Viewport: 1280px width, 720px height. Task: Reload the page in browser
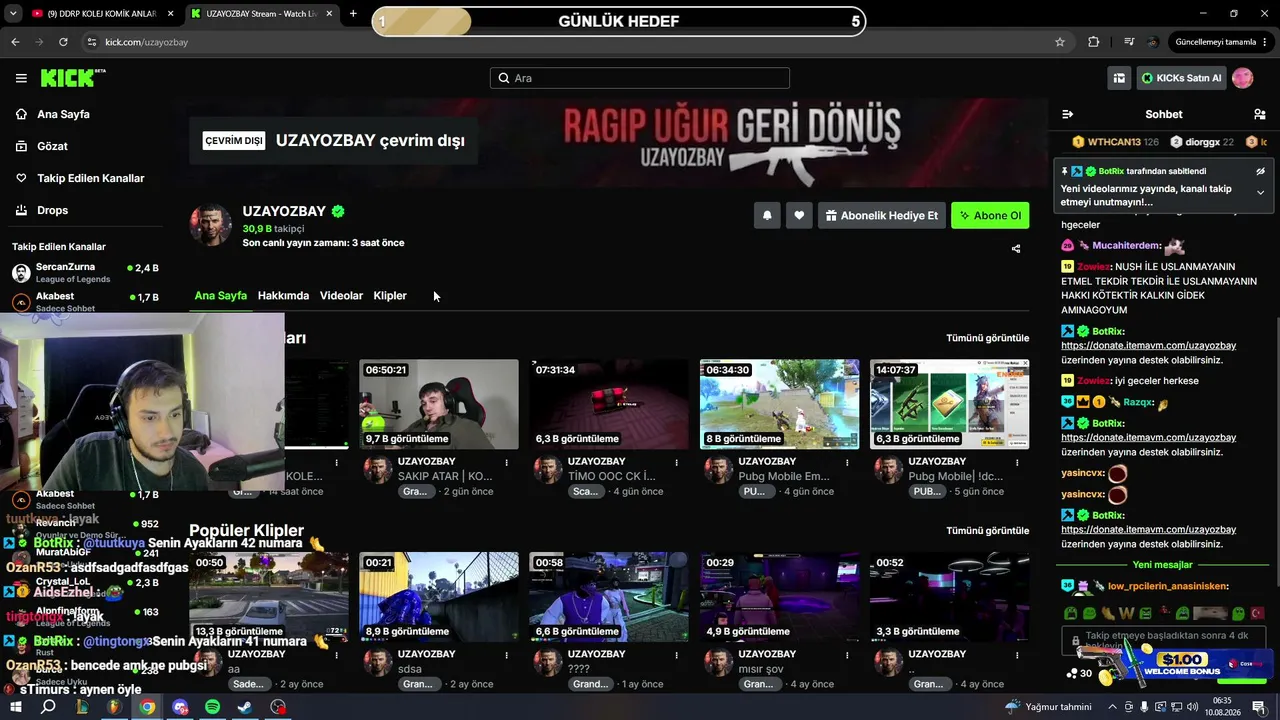(x=63, y=42)
